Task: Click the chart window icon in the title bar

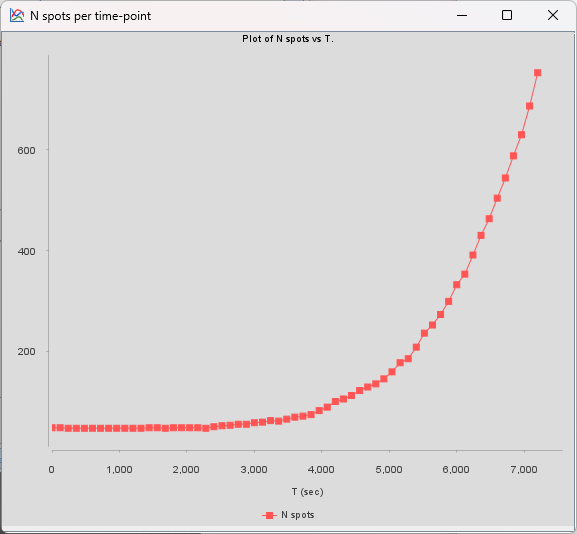Action: pyautogui.click(x=17, y=15)
